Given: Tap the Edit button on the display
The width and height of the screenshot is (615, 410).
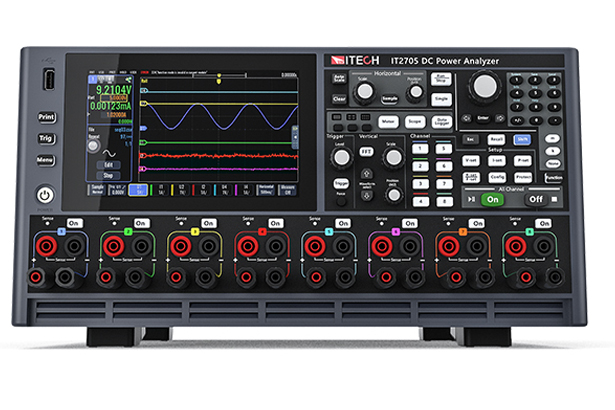Looking at the screenshot, I should point(108,165).
